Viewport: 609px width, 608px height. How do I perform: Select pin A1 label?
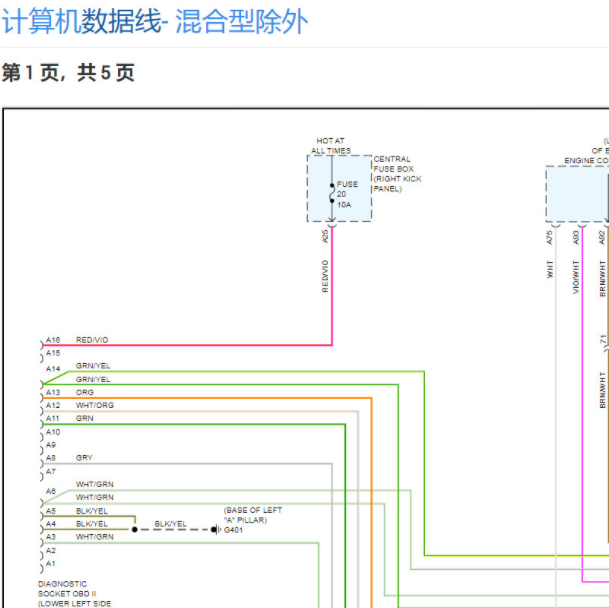[x=51, y=563]
